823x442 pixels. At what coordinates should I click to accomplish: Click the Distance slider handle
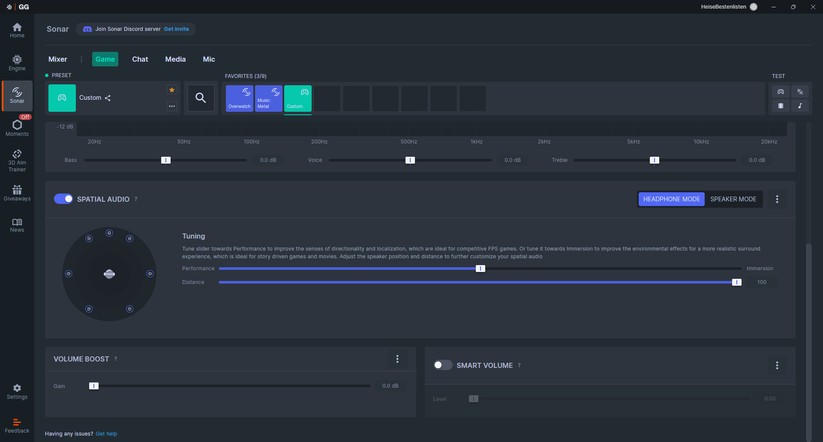click(x=737, y=282)
